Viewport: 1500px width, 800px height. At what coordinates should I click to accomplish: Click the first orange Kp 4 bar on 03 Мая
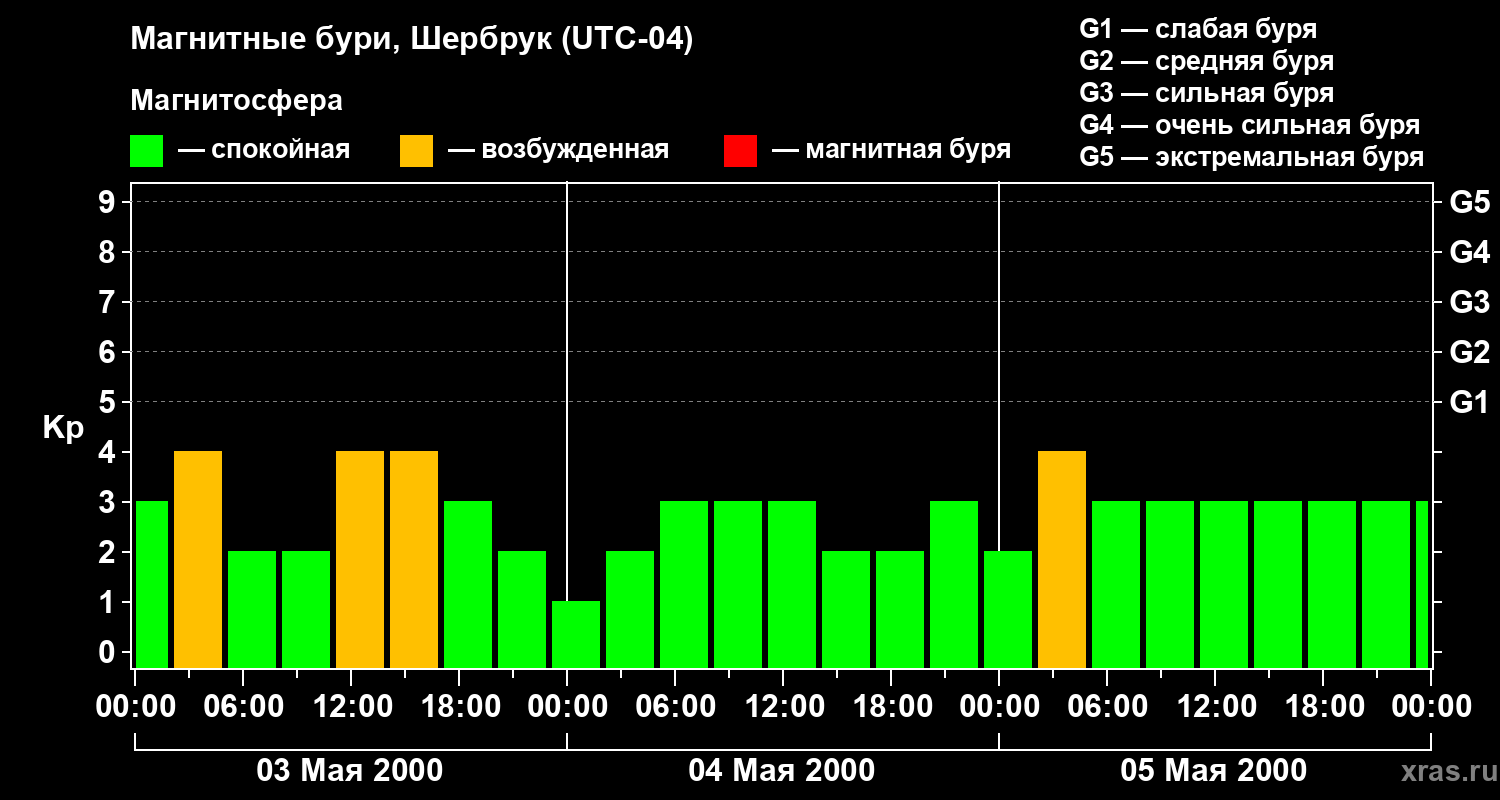[x=198, y=560]
